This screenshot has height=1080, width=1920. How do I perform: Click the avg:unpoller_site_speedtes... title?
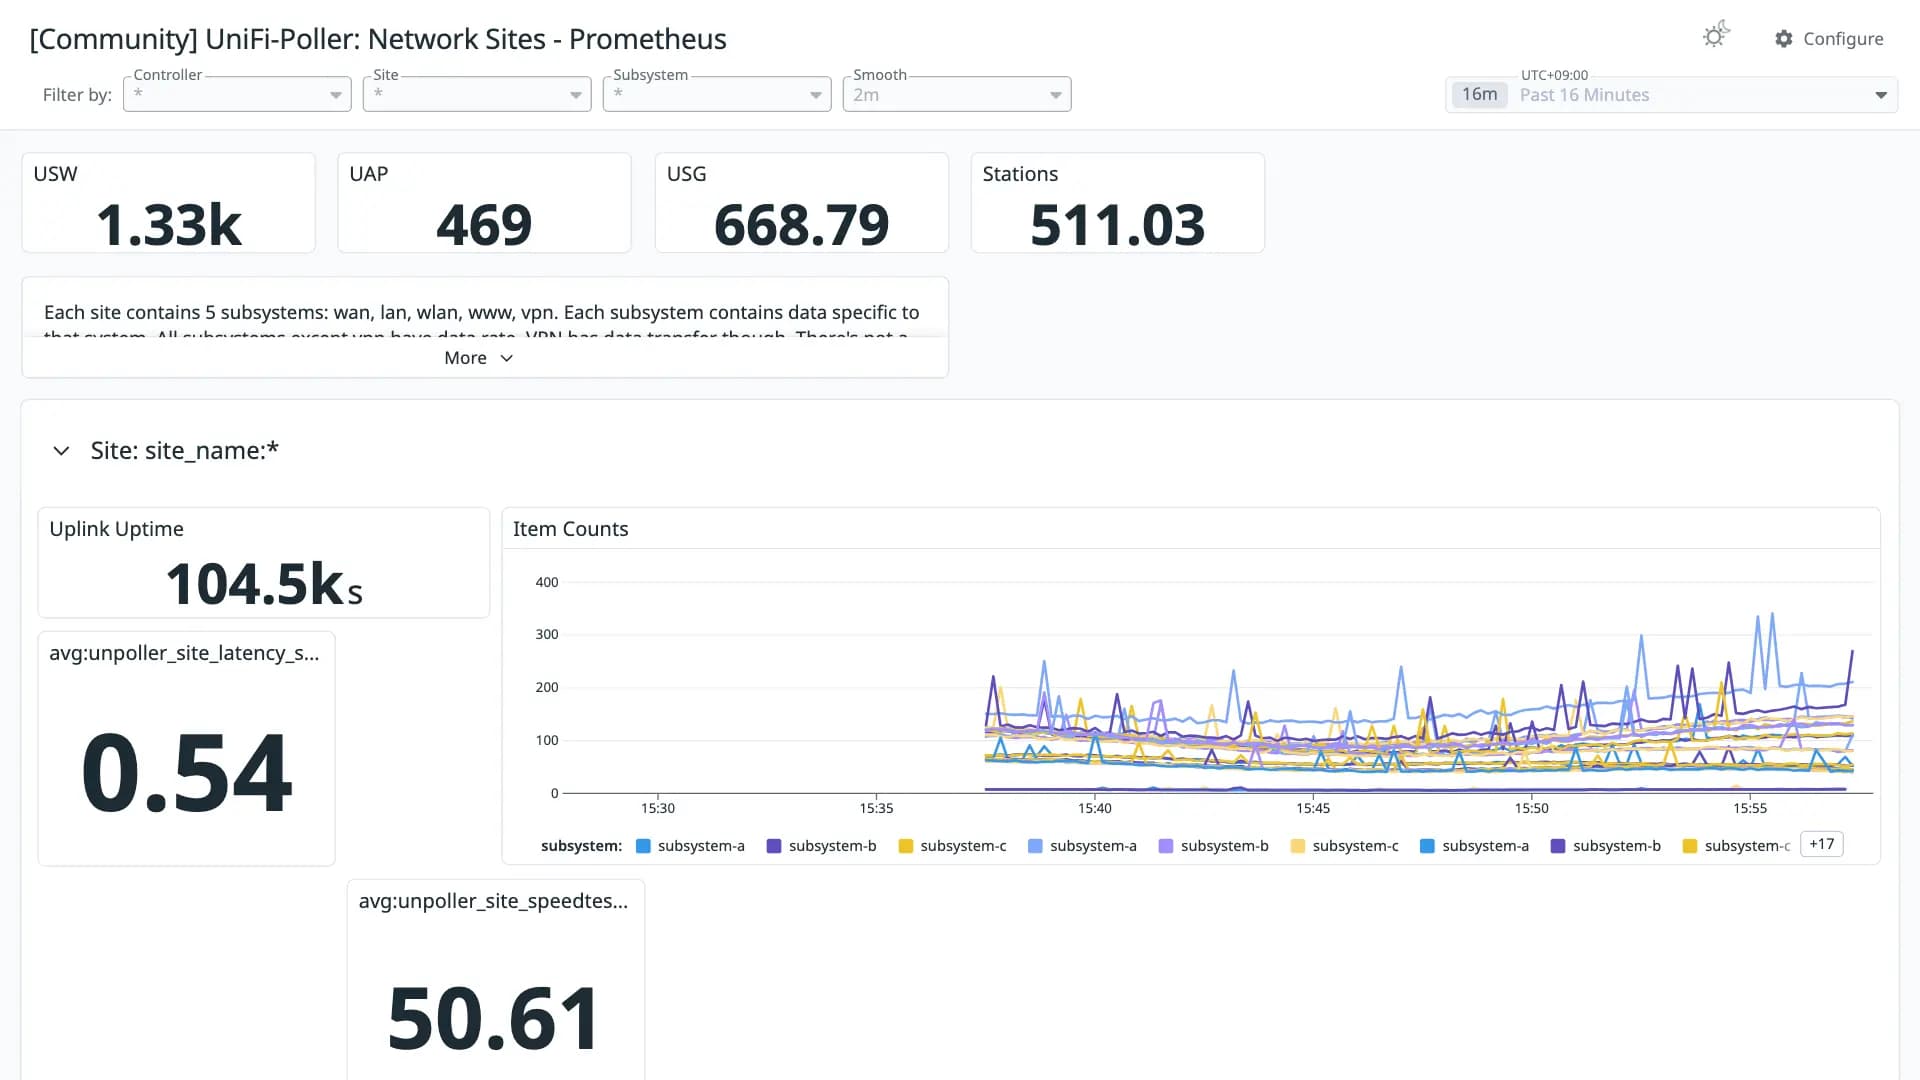[493, 901]
